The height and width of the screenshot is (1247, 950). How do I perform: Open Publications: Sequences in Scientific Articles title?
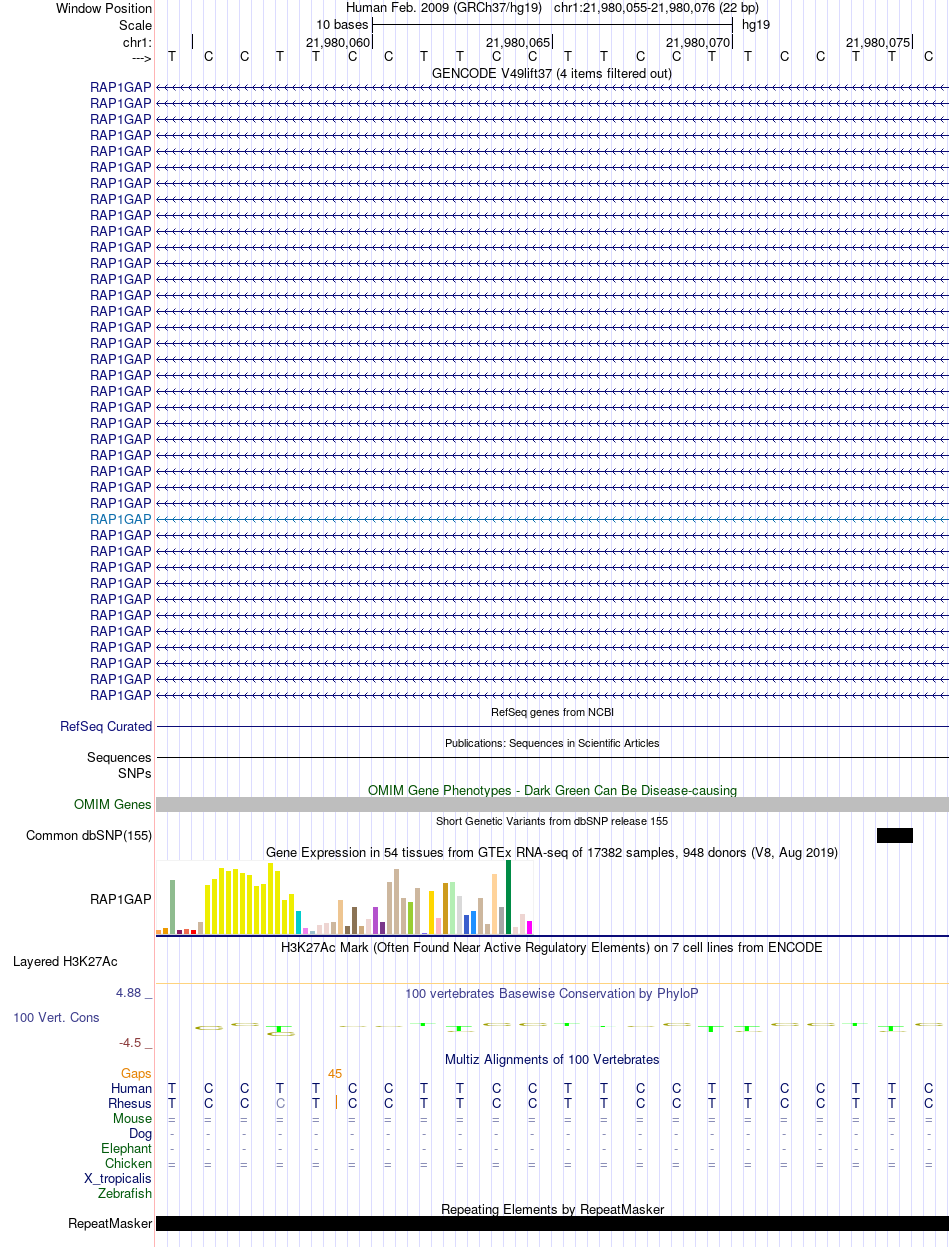tap(552, 743)
